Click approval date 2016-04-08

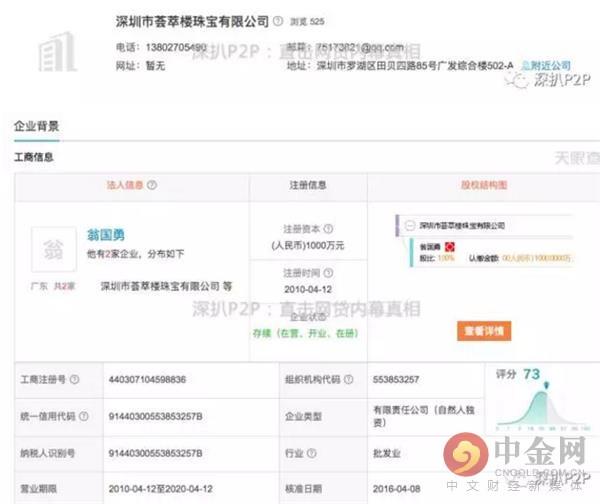coord(396,489)
